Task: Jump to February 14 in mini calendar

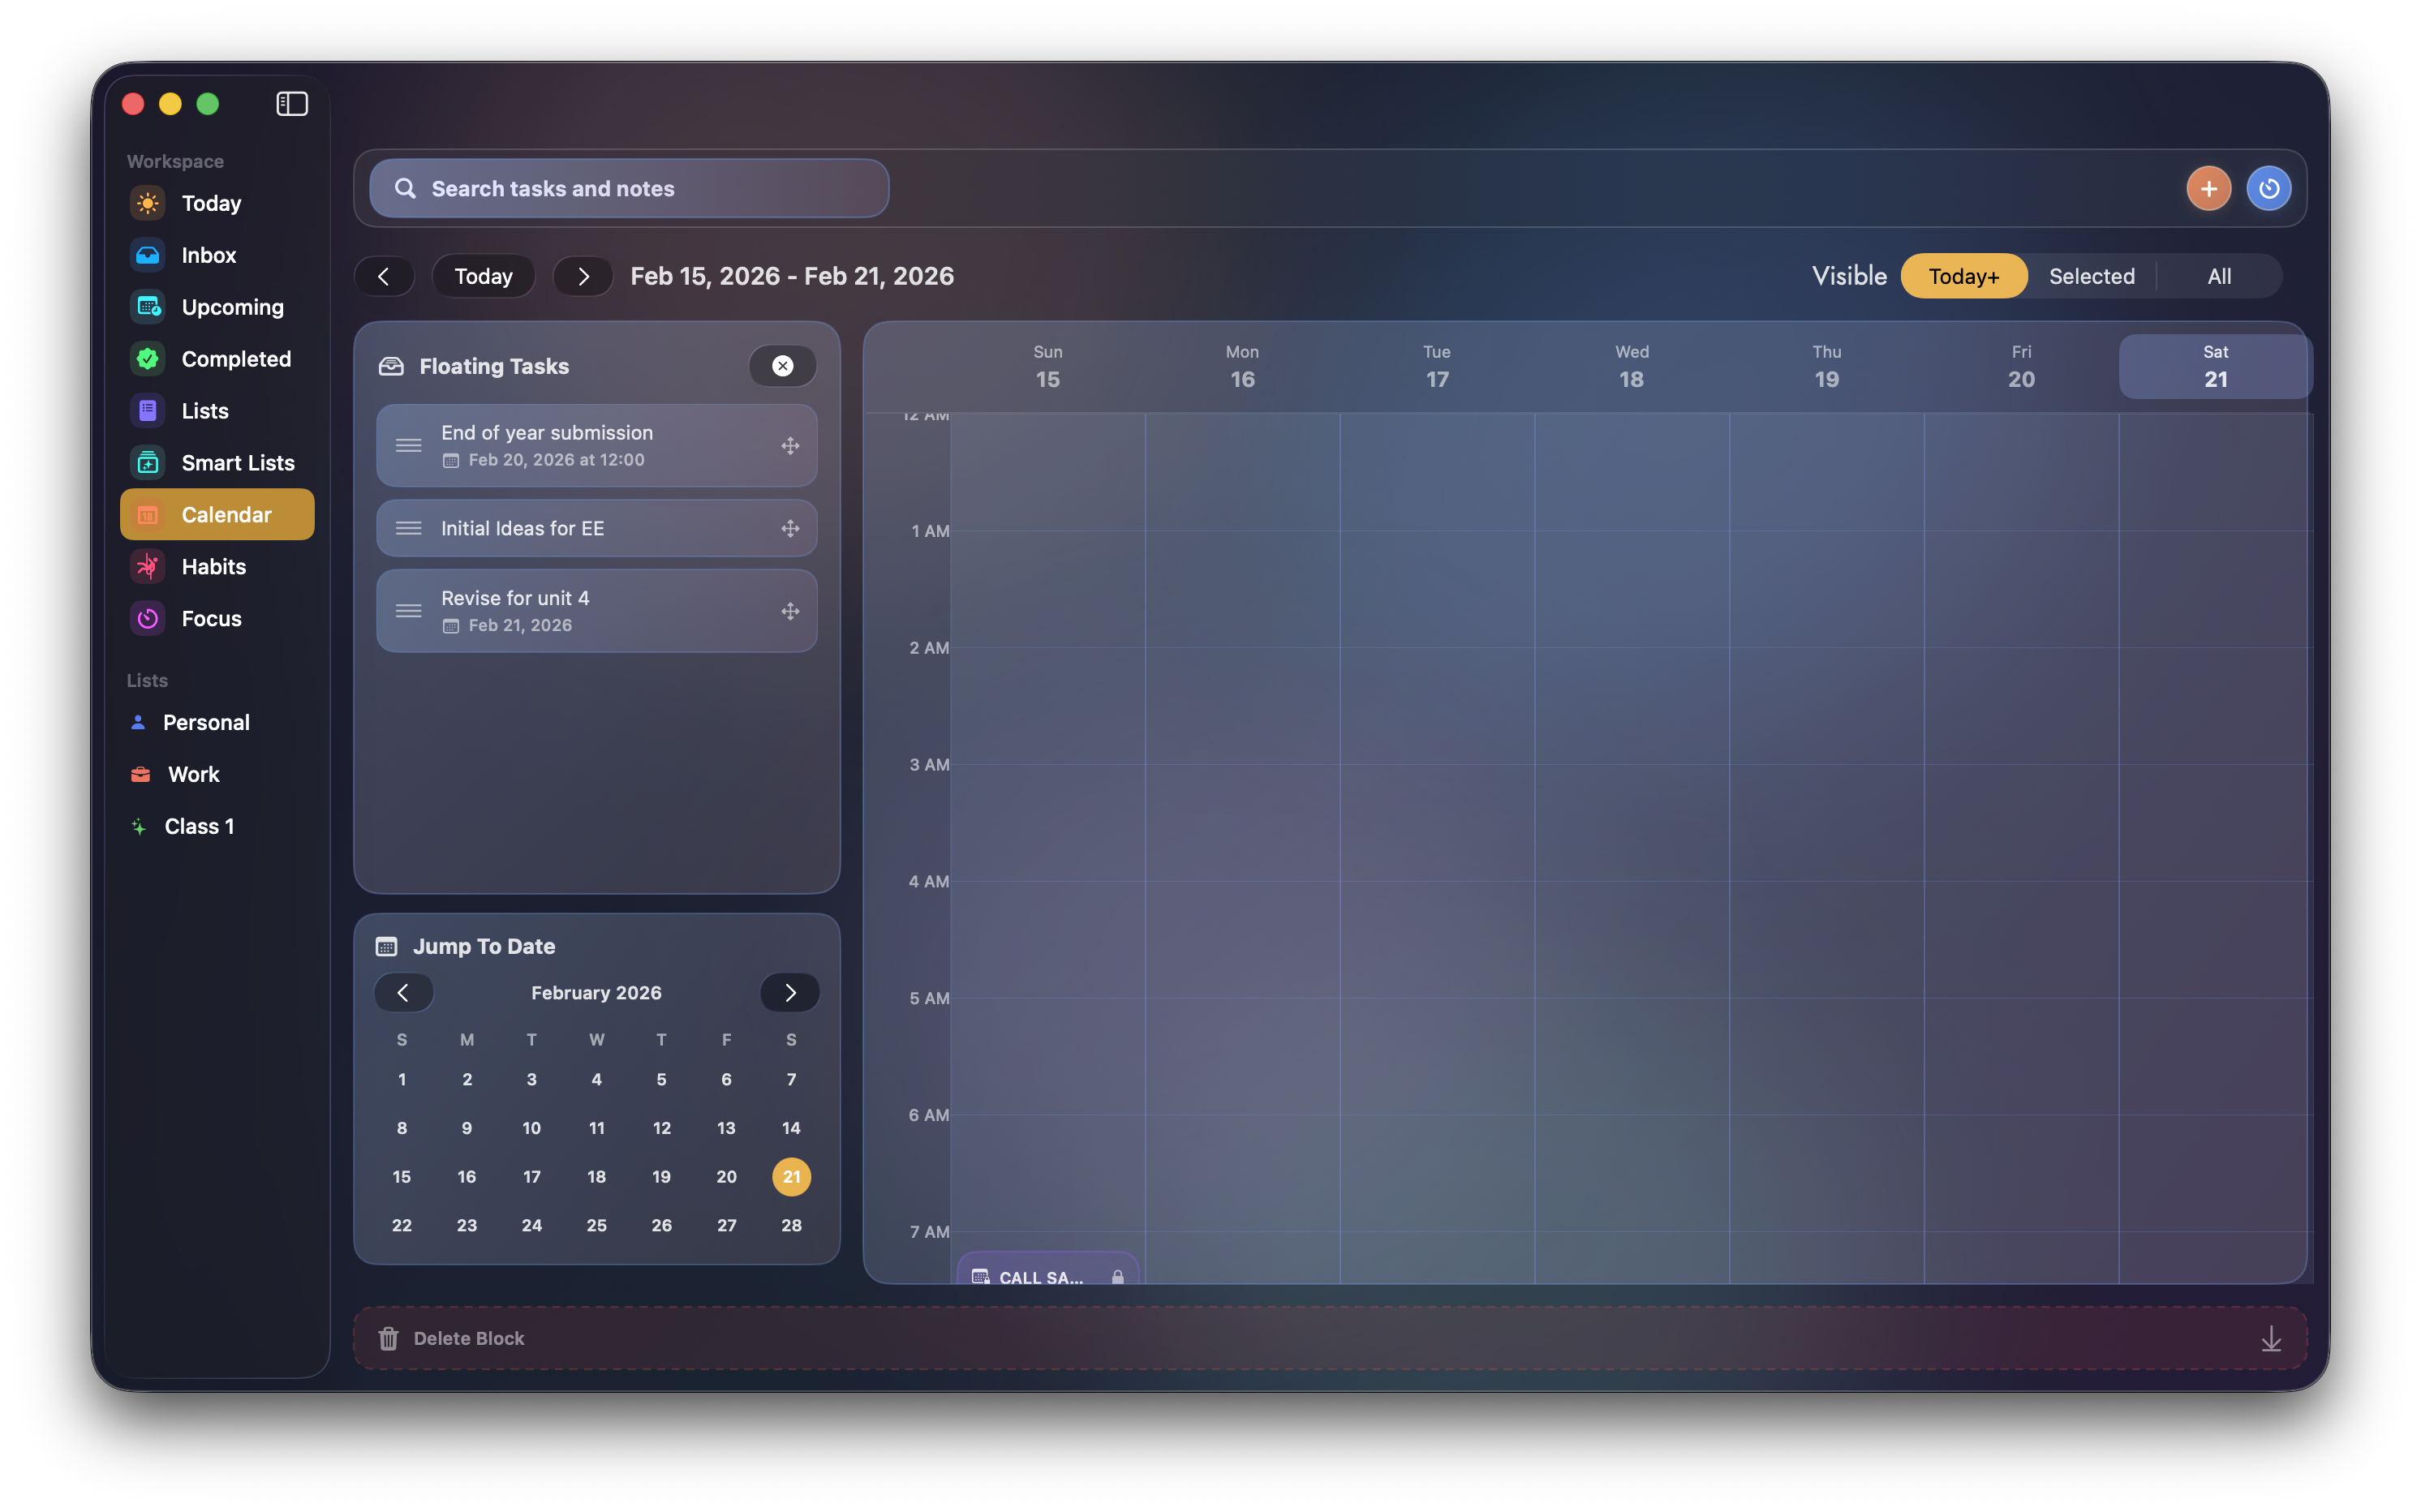Action: pos(791,1128)
